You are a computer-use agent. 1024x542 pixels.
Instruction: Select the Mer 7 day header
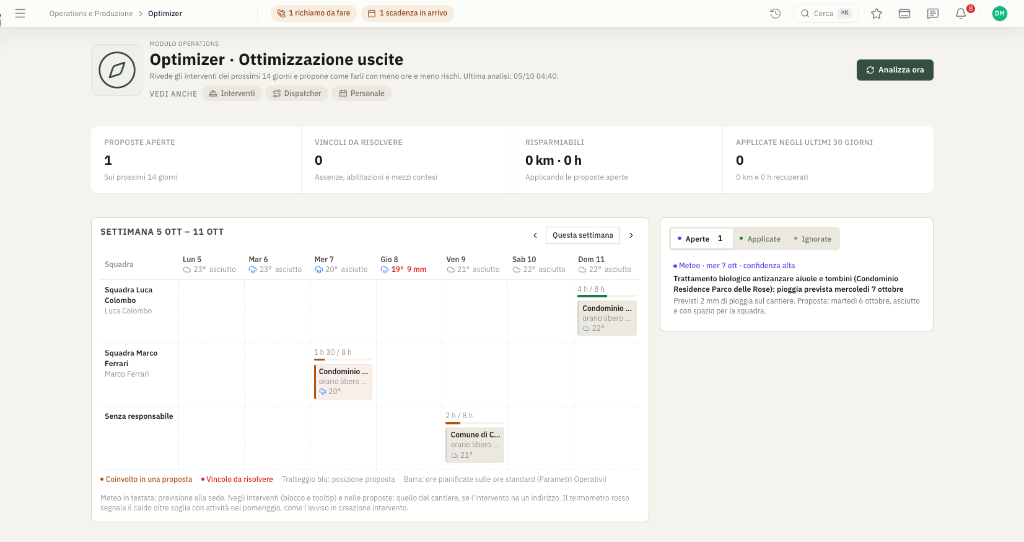tap(342, 264)
